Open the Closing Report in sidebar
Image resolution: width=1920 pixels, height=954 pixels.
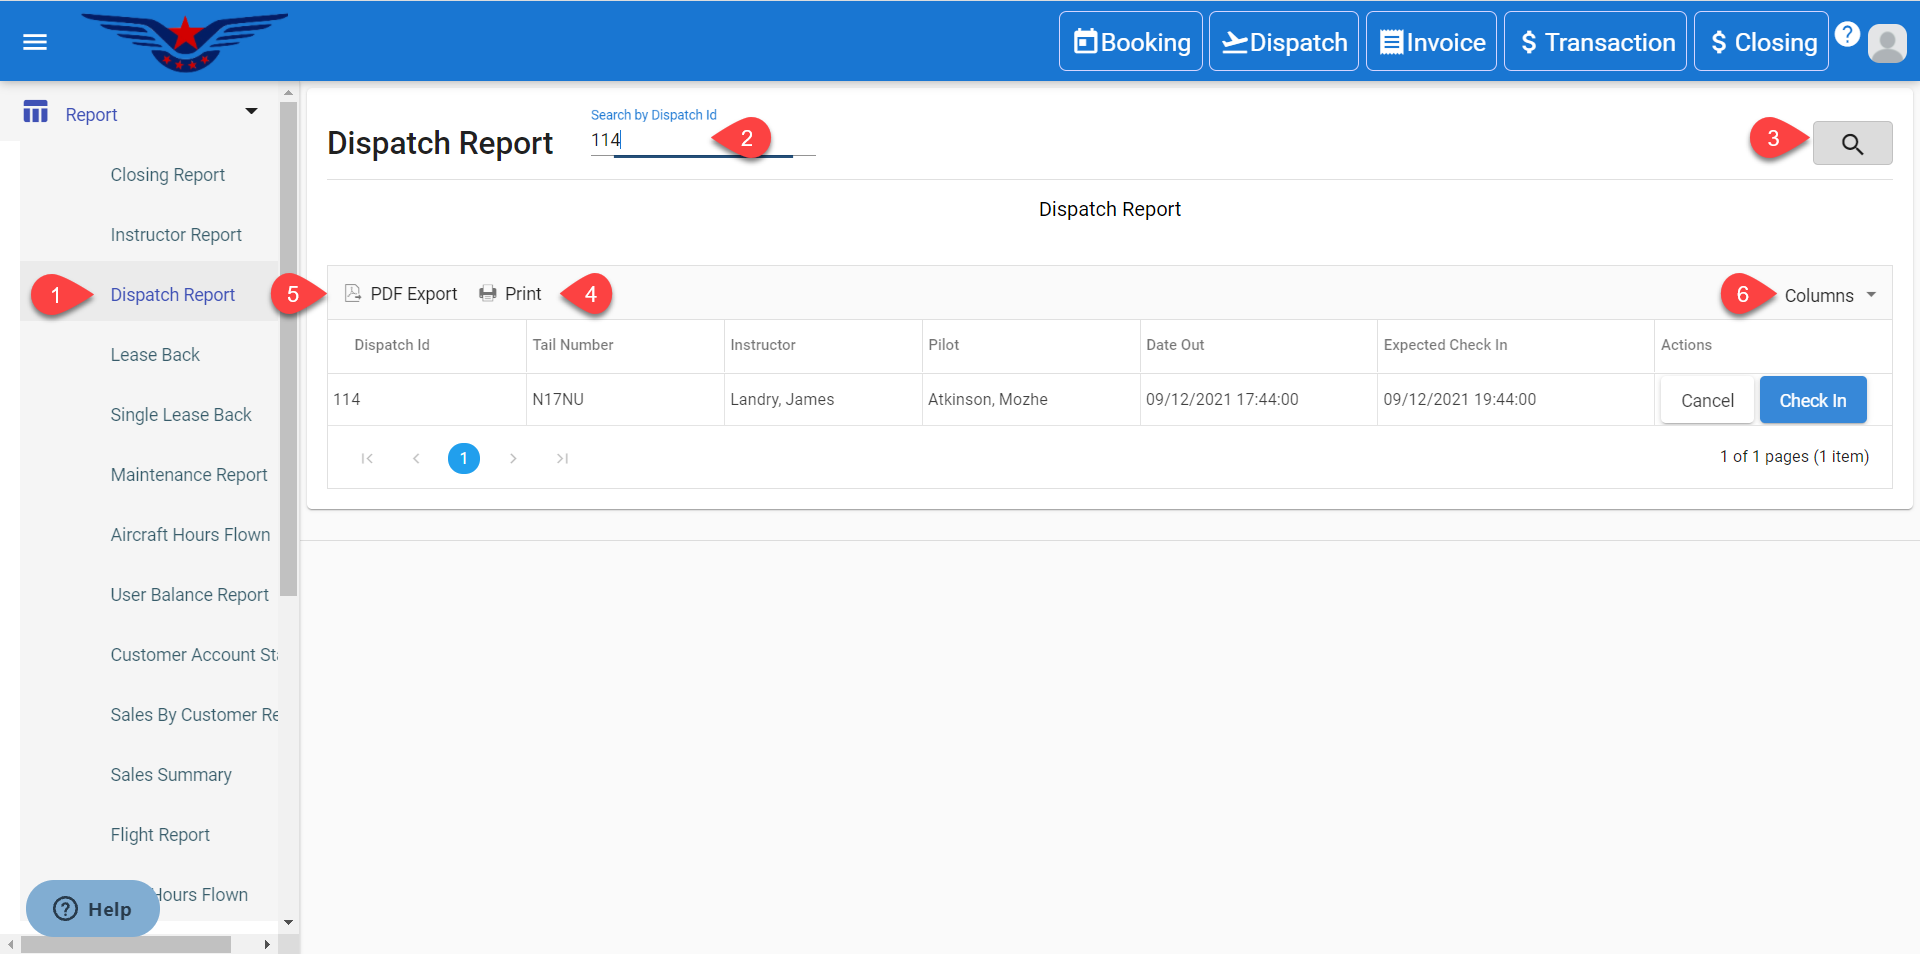pos(167,175)
